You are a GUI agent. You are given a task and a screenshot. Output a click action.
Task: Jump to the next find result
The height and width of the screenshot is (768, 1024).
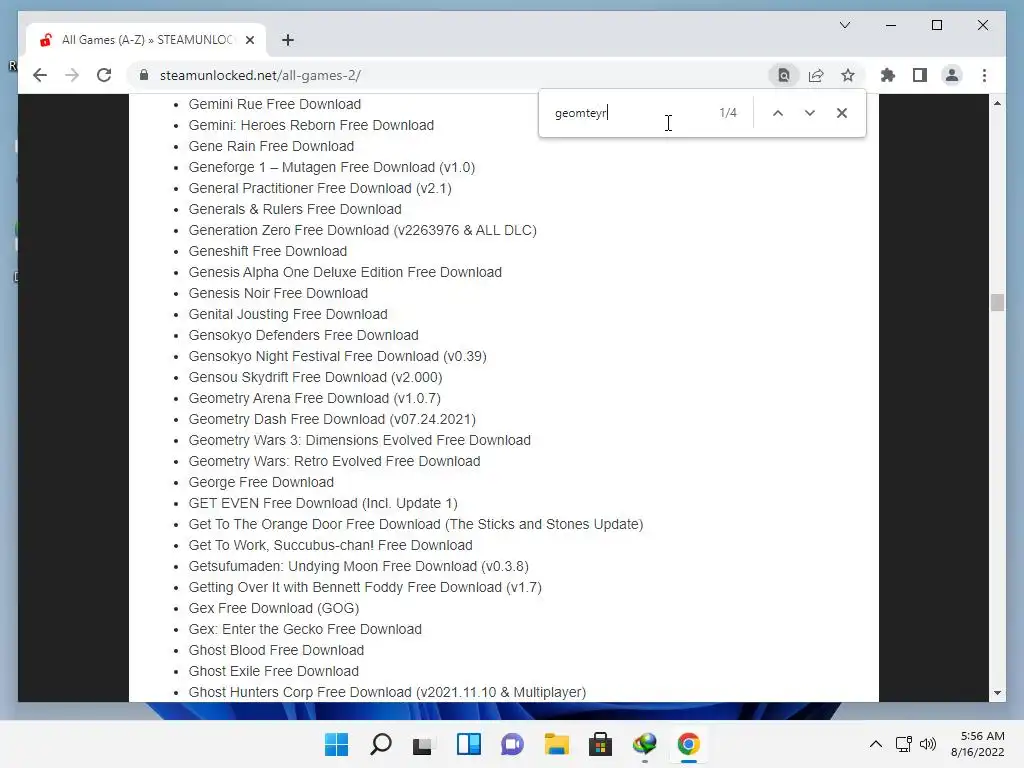[810, 113]
